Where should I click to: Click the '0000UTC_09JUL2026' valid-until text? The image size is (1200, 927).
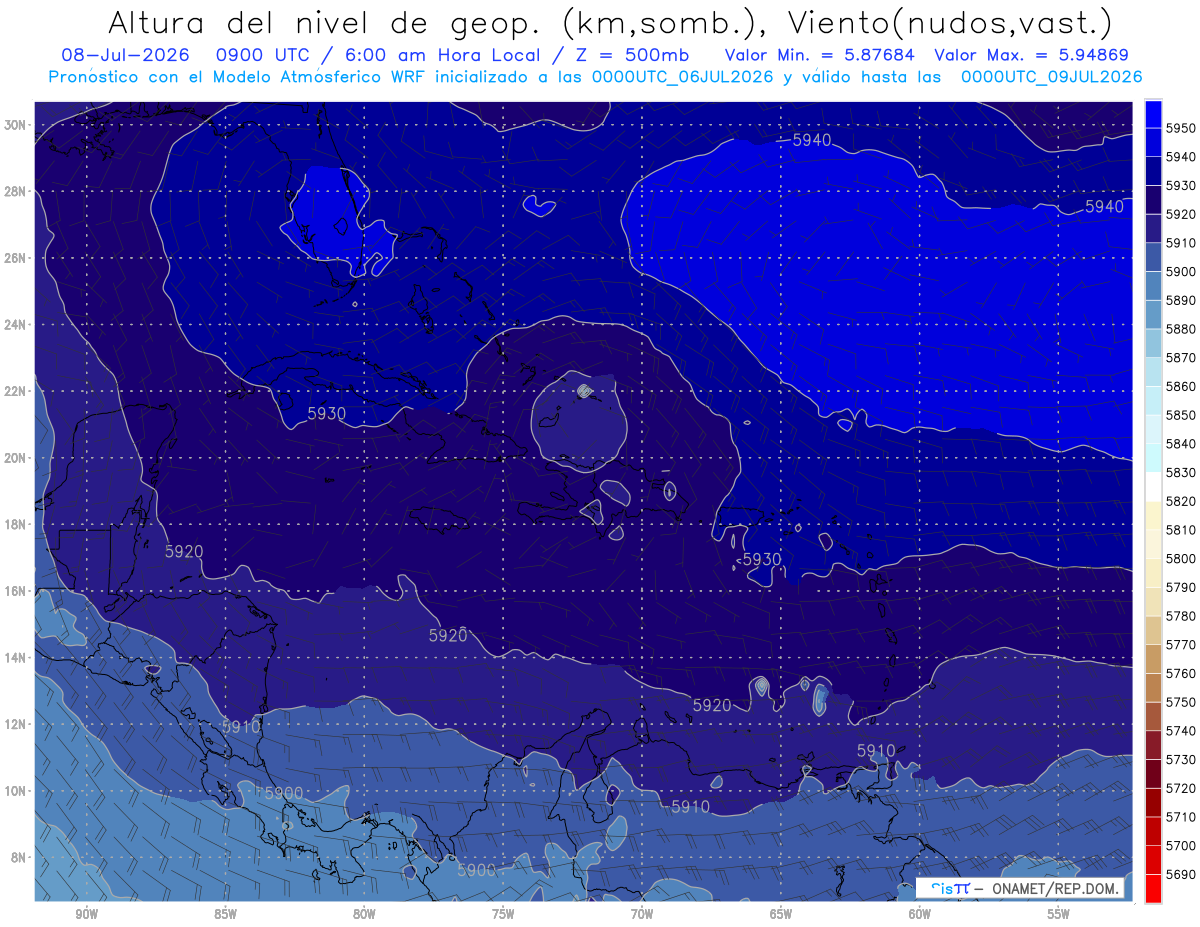coord(1051,76)
